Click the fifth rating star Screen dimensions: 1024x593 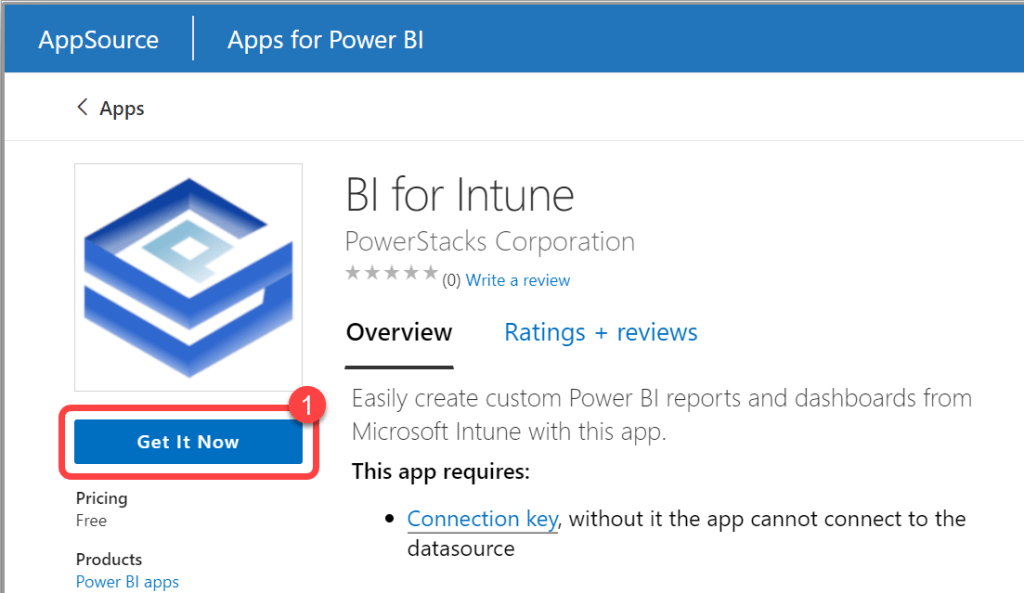point(430,273)
